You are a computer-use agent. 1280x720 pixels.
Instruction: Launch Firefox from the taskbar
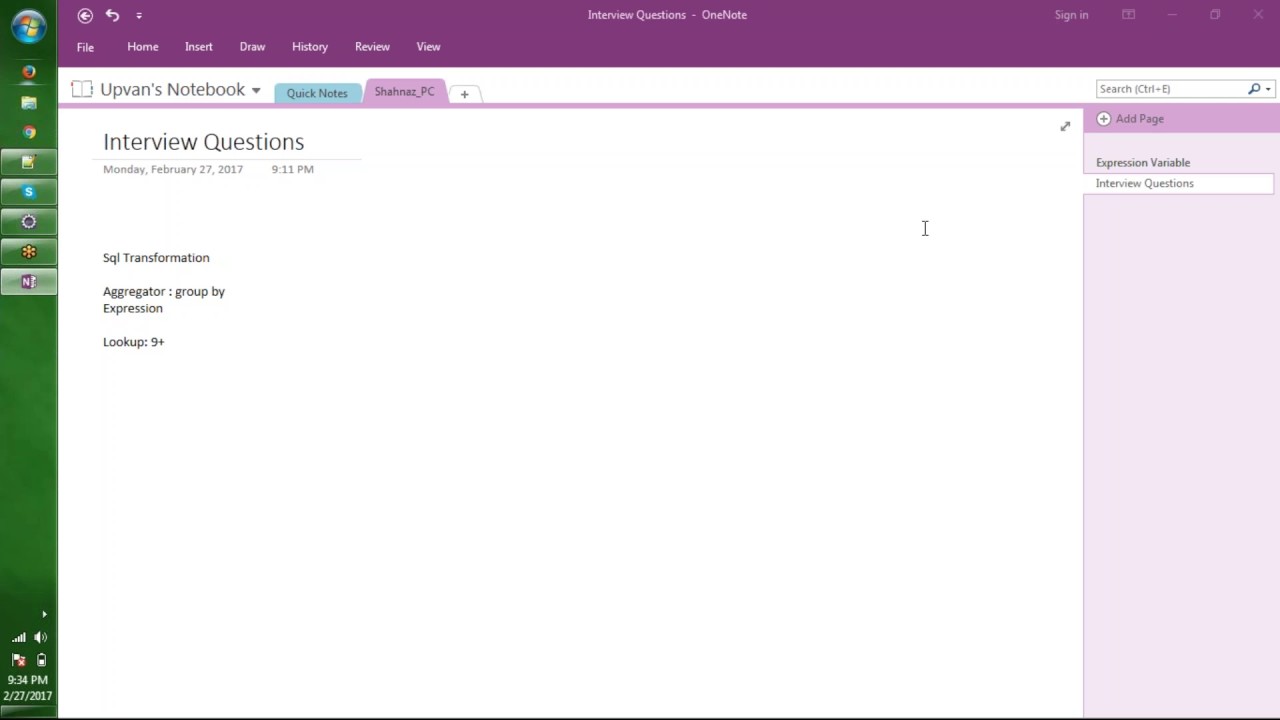coord(29,72)
